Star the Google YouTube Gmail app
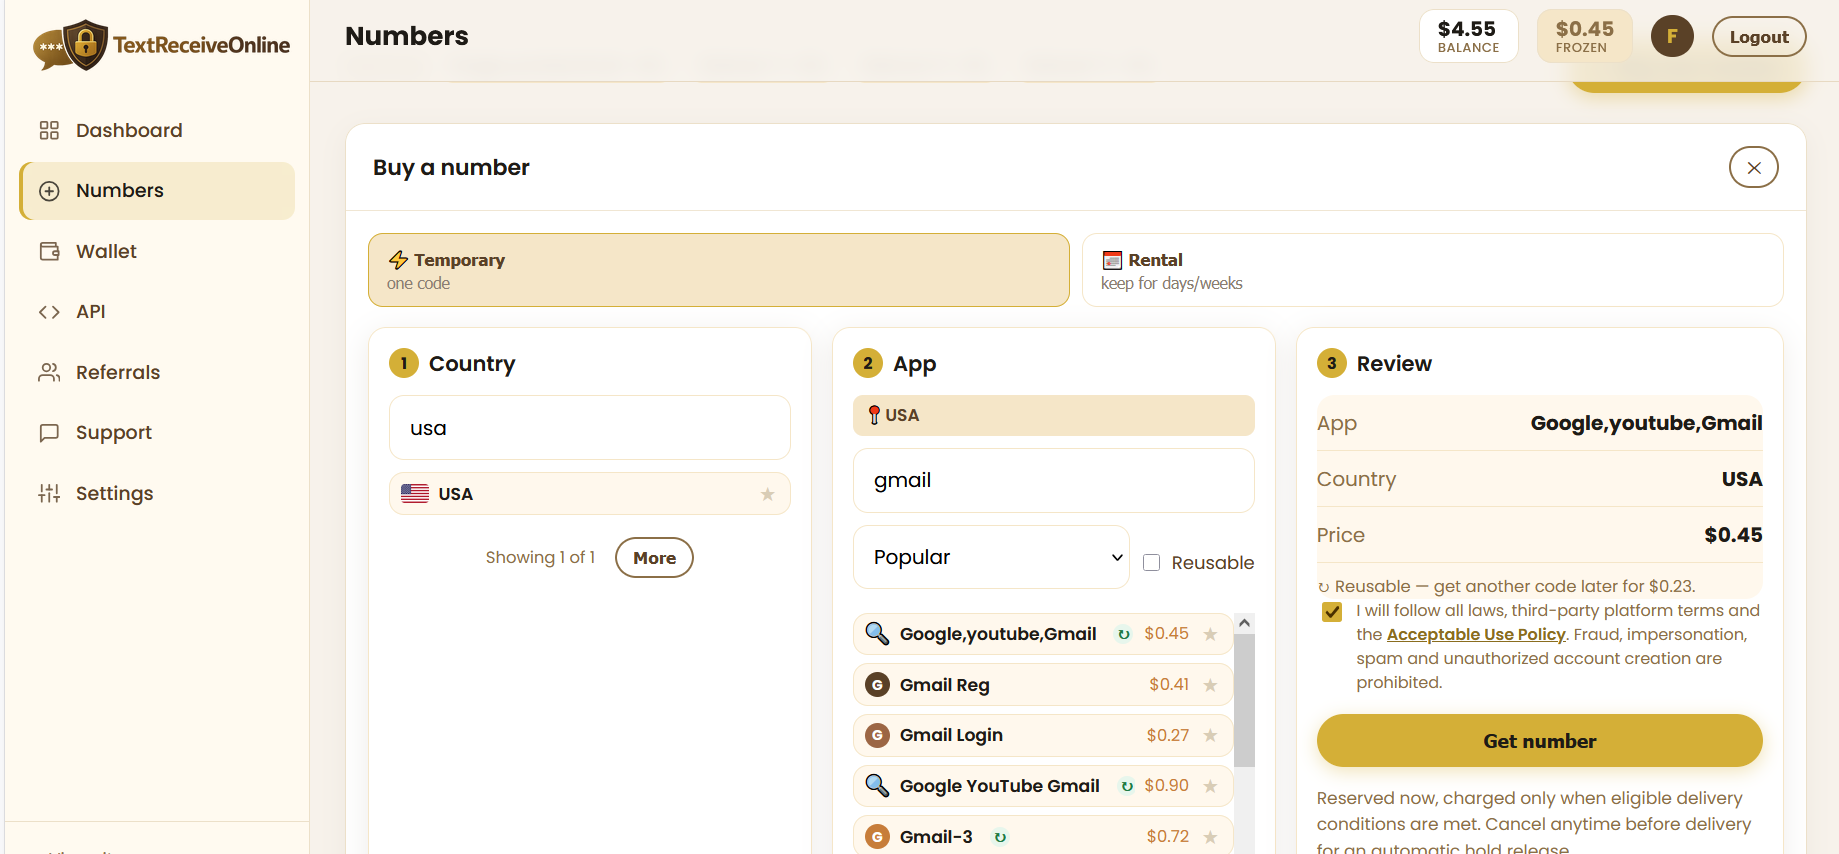Image resolution: width=1839 pixels, height=854 pixels. point(1210,786)
